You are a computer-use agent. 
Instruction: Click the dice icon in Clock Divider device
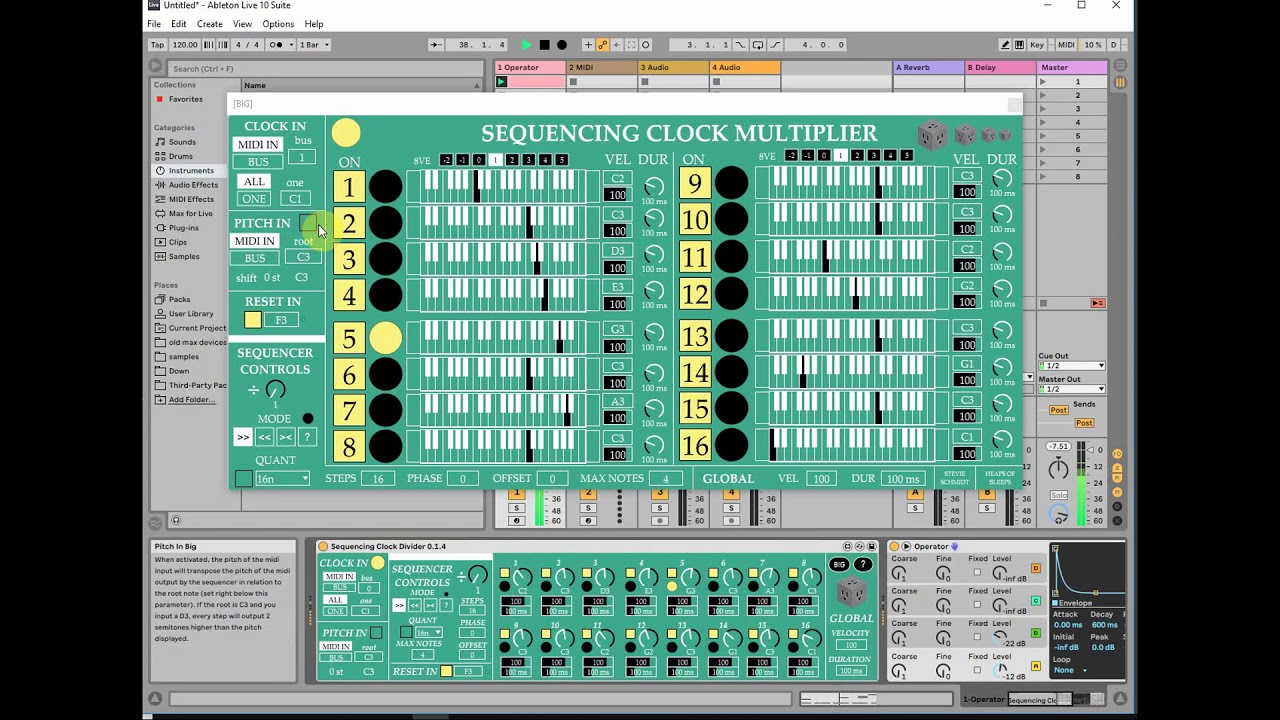pyautogui.click(x=851, y=591)
